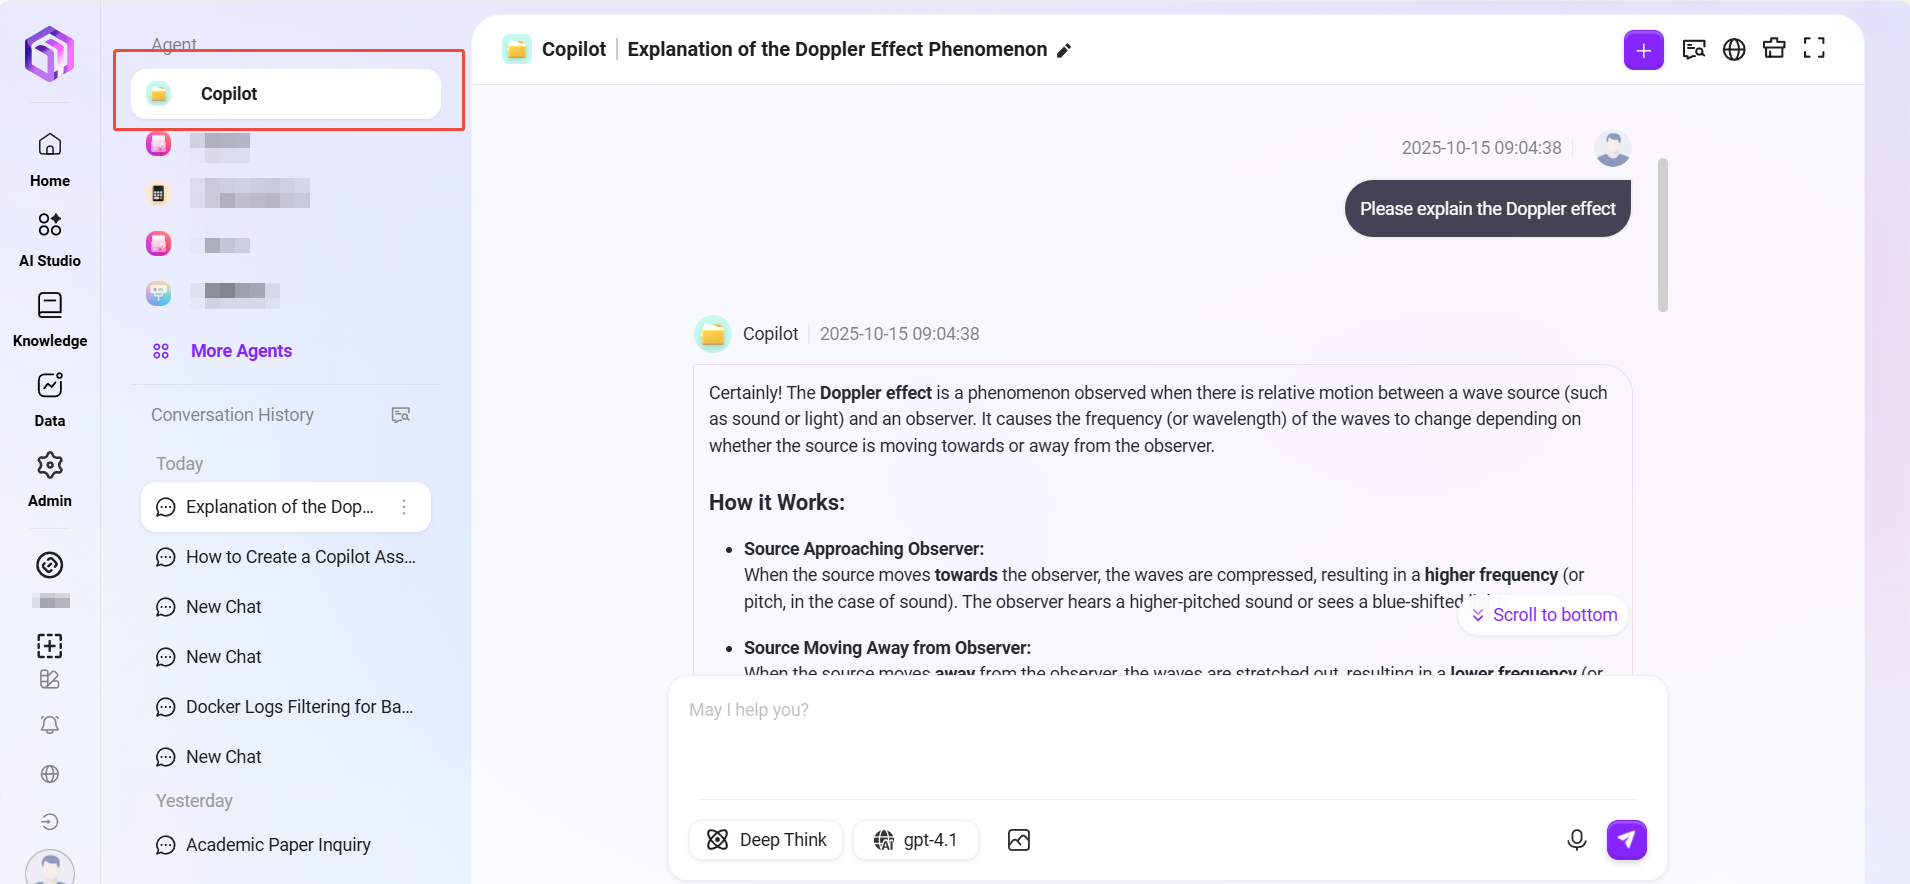Expand the More Agents list
Image resolution: width=1910 pixels, height=884 pixels.
241,351
